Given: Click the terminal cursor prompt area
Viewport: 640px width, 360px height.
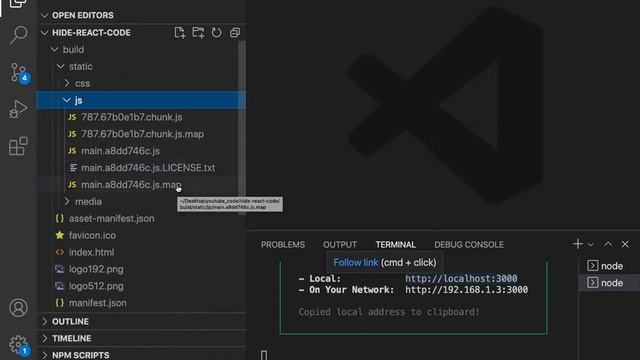Looking at the screenshot, I should click(264, 355).
